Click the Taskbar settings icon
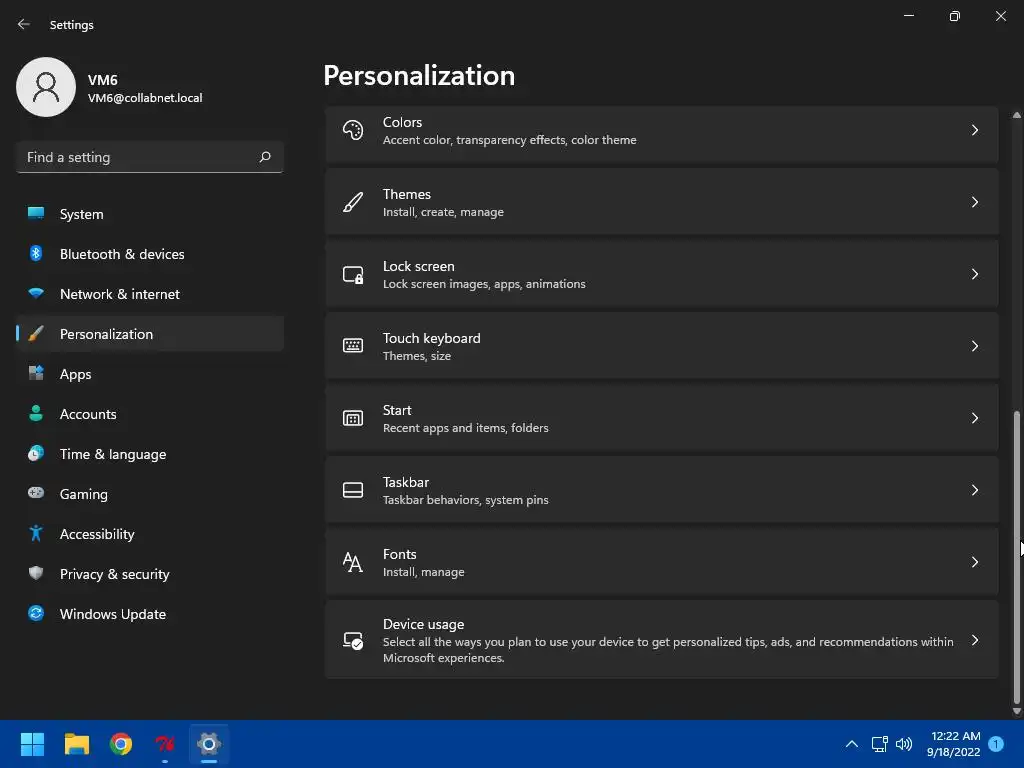Image resolution: width=1024 pixels, height=768 pixels. (353, 490)
